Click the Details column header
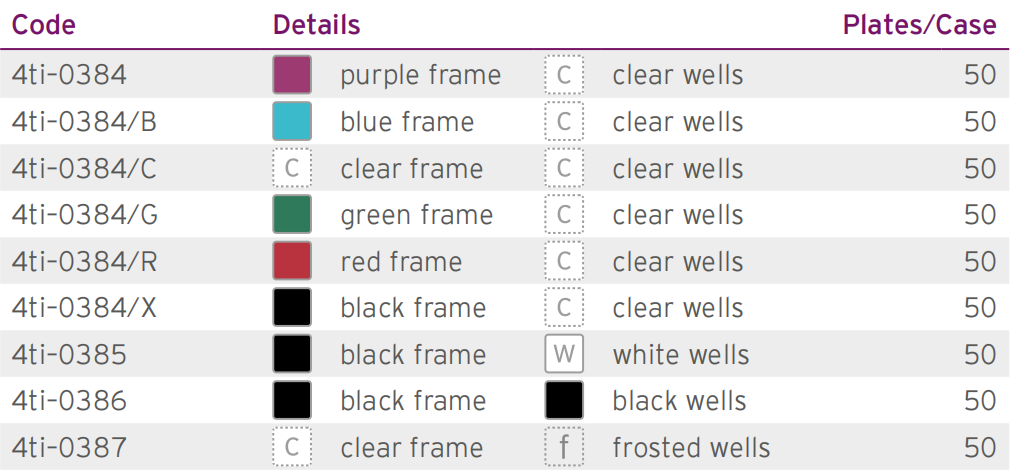Image resolution: width=1010 pixels, height=471 pixels. (x=316, y=25)
